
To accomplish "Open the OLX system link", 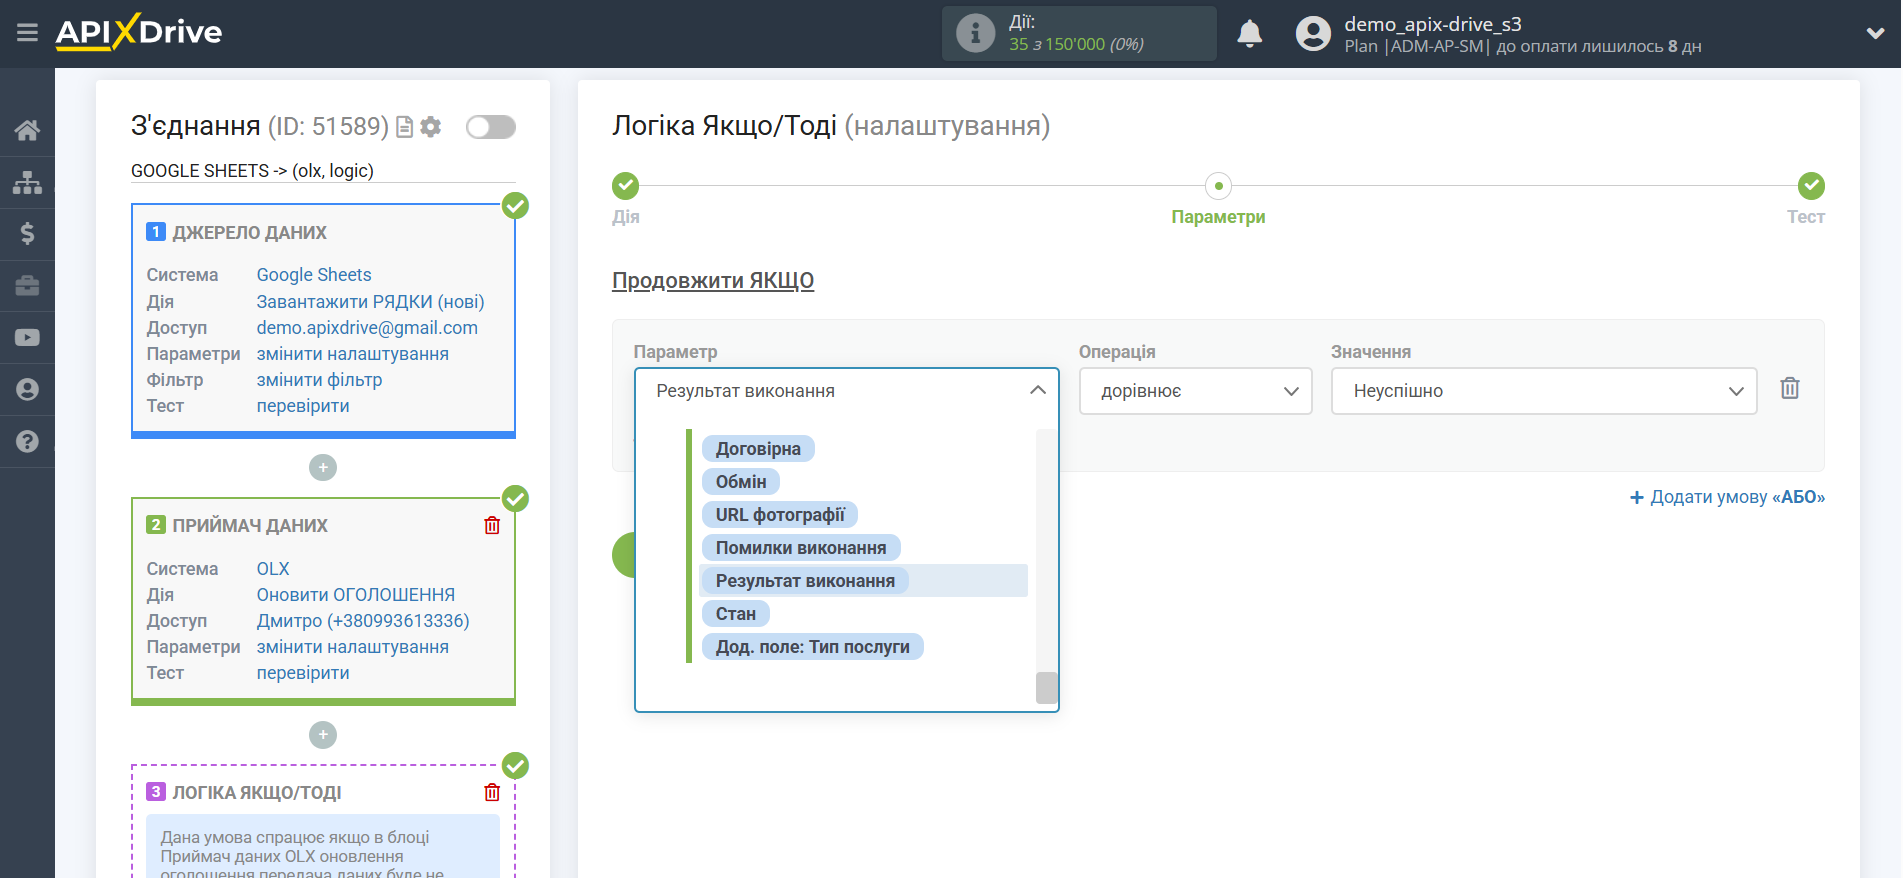I will tap(273, 569).
